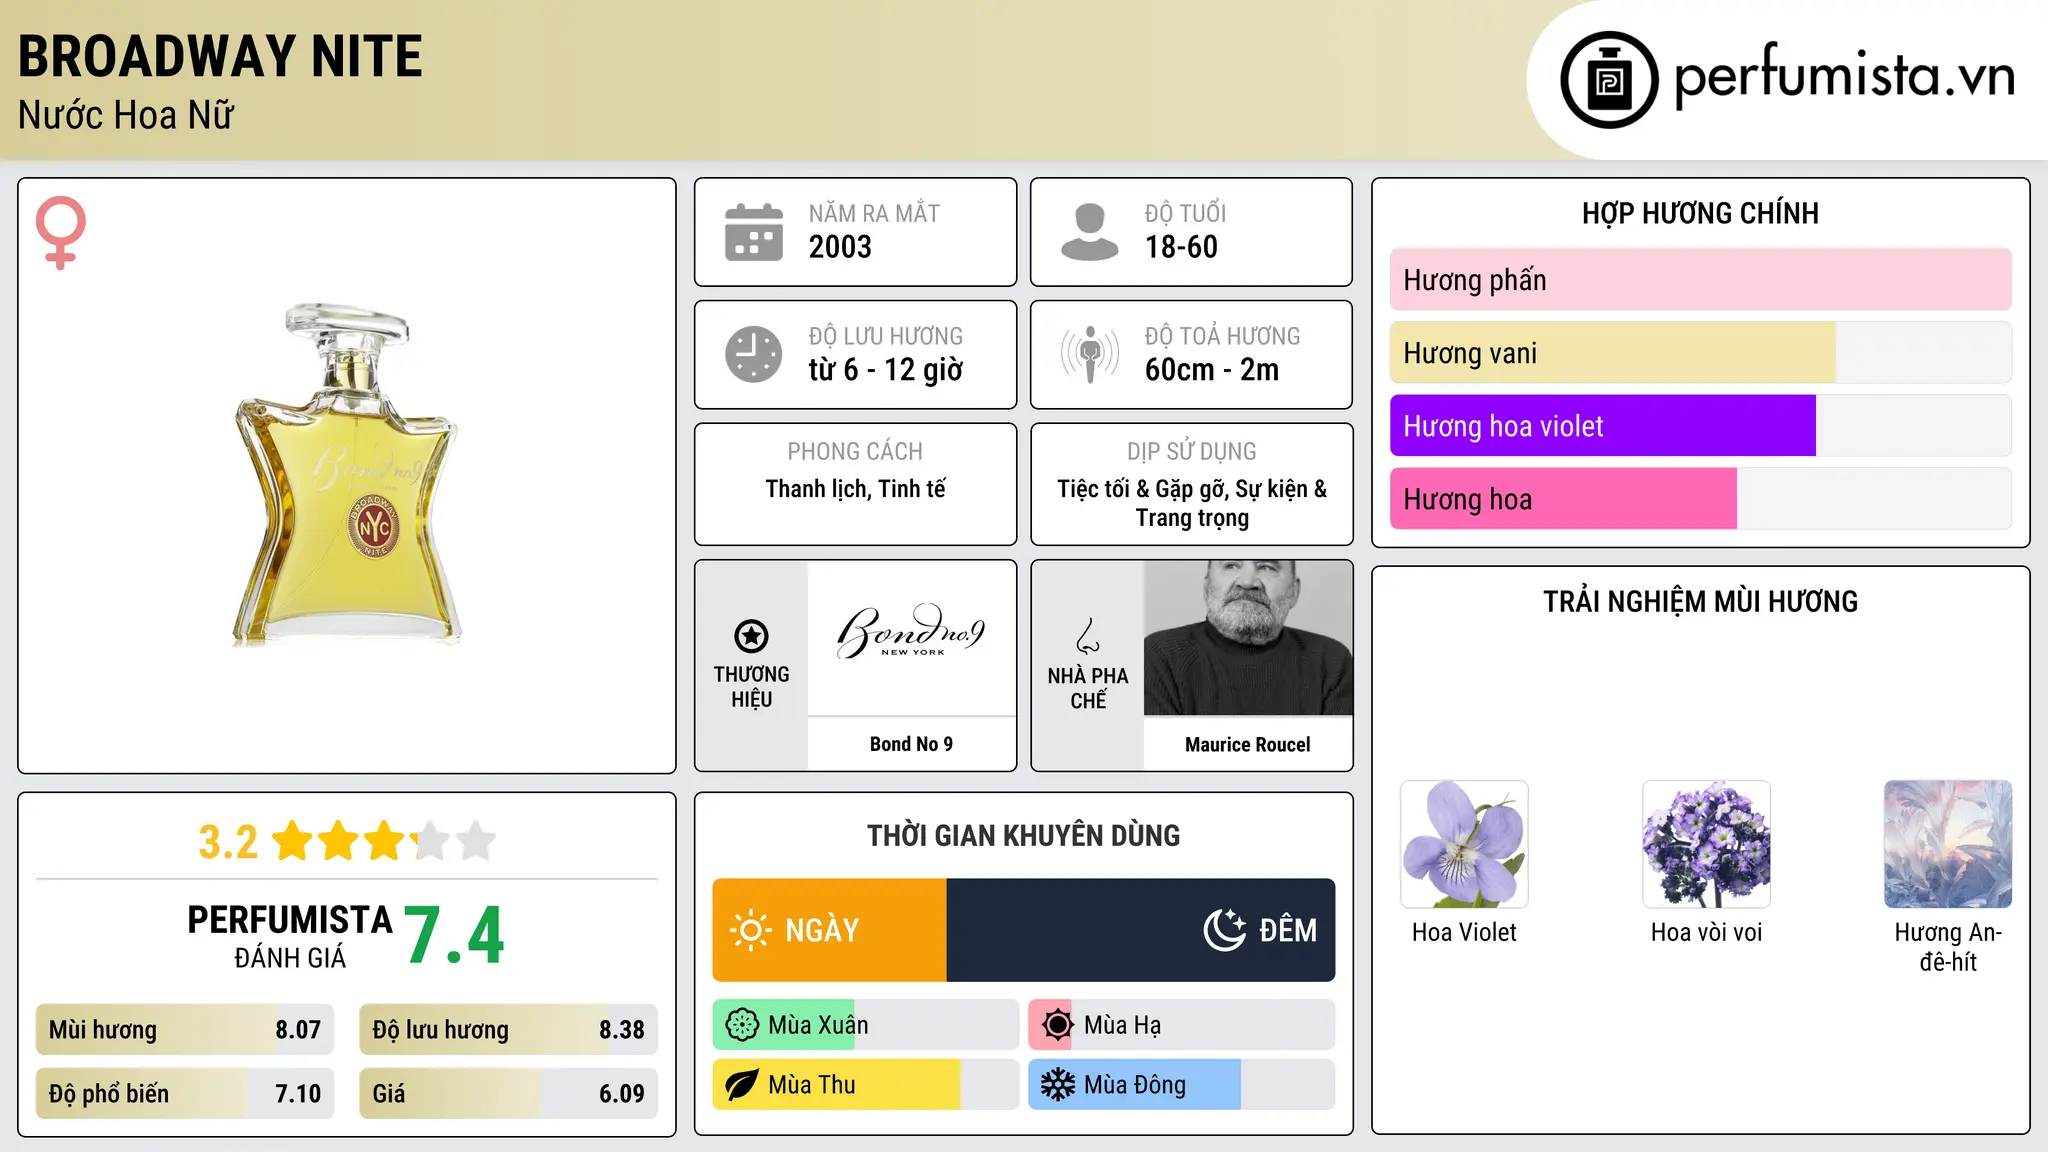This screenshot has width=2048, height=1152.
Task: Click the sun icon in the NGÀY bar
Action: point(750,930)
